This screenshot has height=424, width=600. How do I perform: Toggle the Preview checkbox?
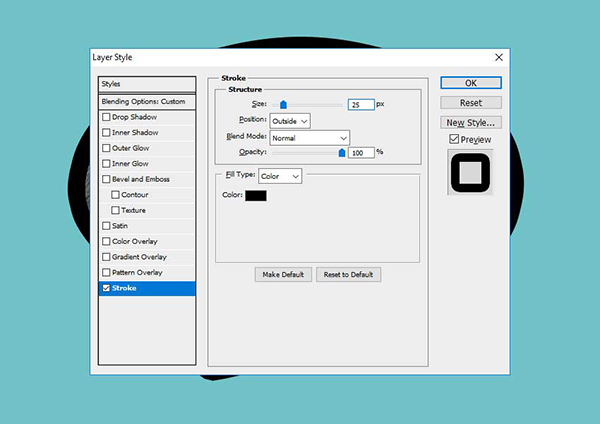(x=455, y=140)
